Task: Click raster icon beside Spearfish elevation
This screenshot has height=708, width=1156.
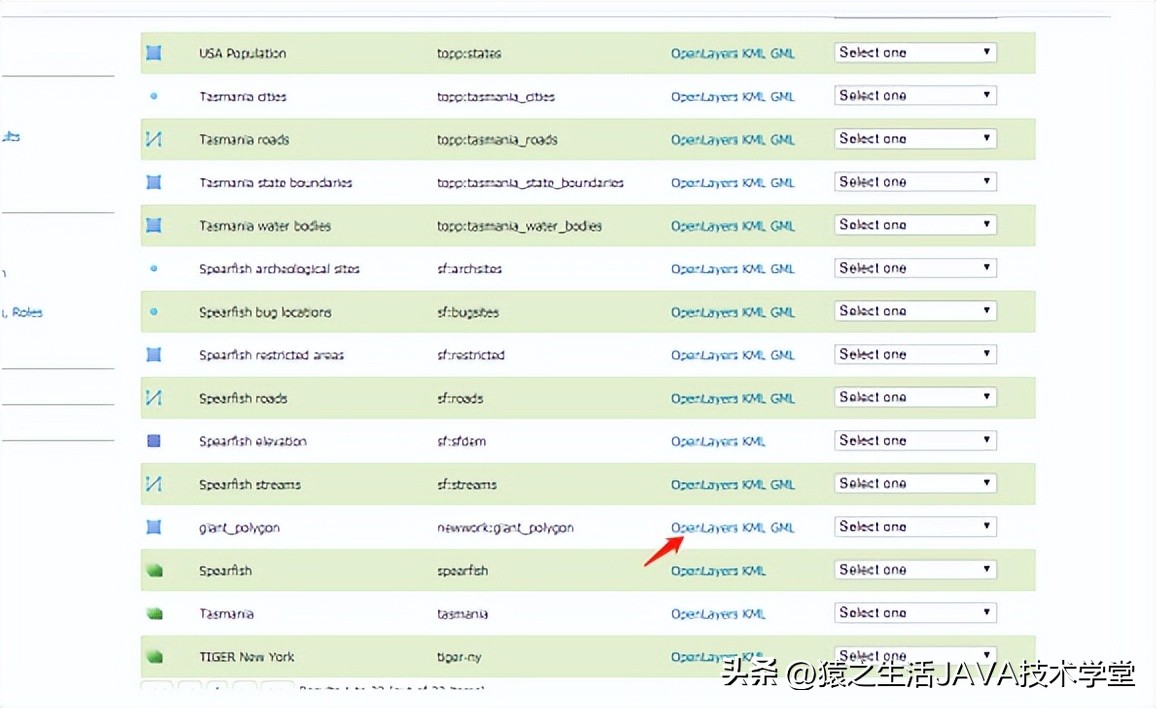Action: coord(153,441)
